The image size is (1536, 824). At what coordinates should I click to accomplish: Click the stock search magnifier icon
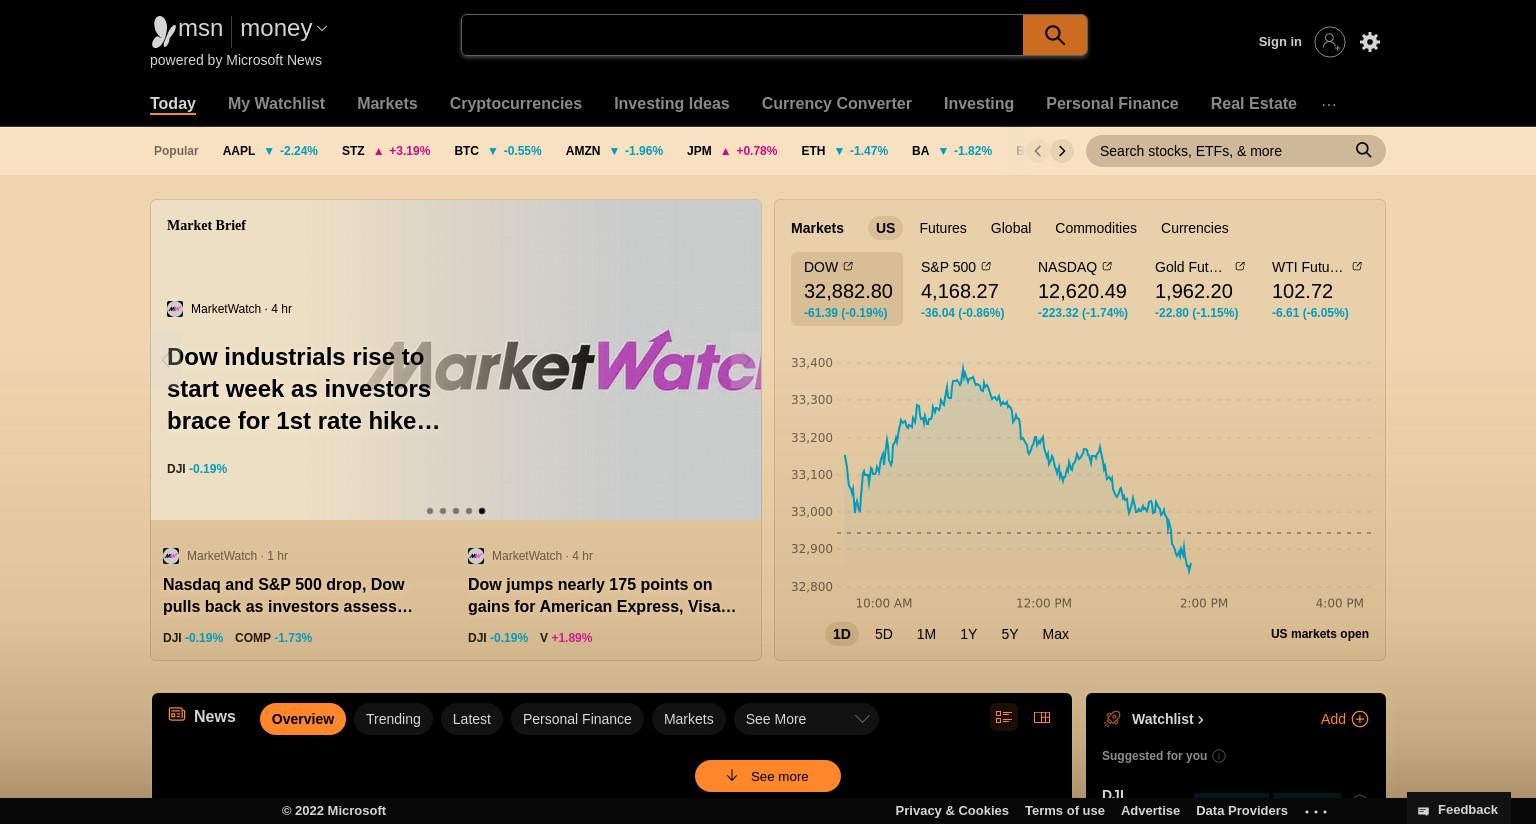point(1363,150)
